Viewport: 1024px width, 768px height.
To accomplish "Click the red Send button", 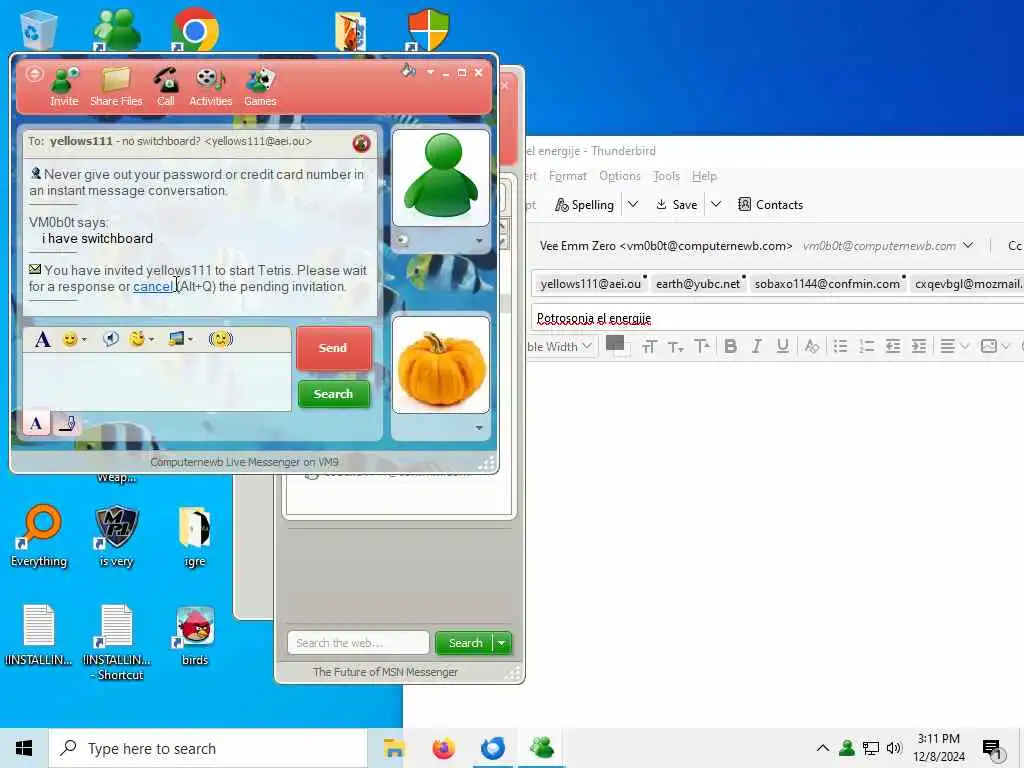I will [334, 348].
